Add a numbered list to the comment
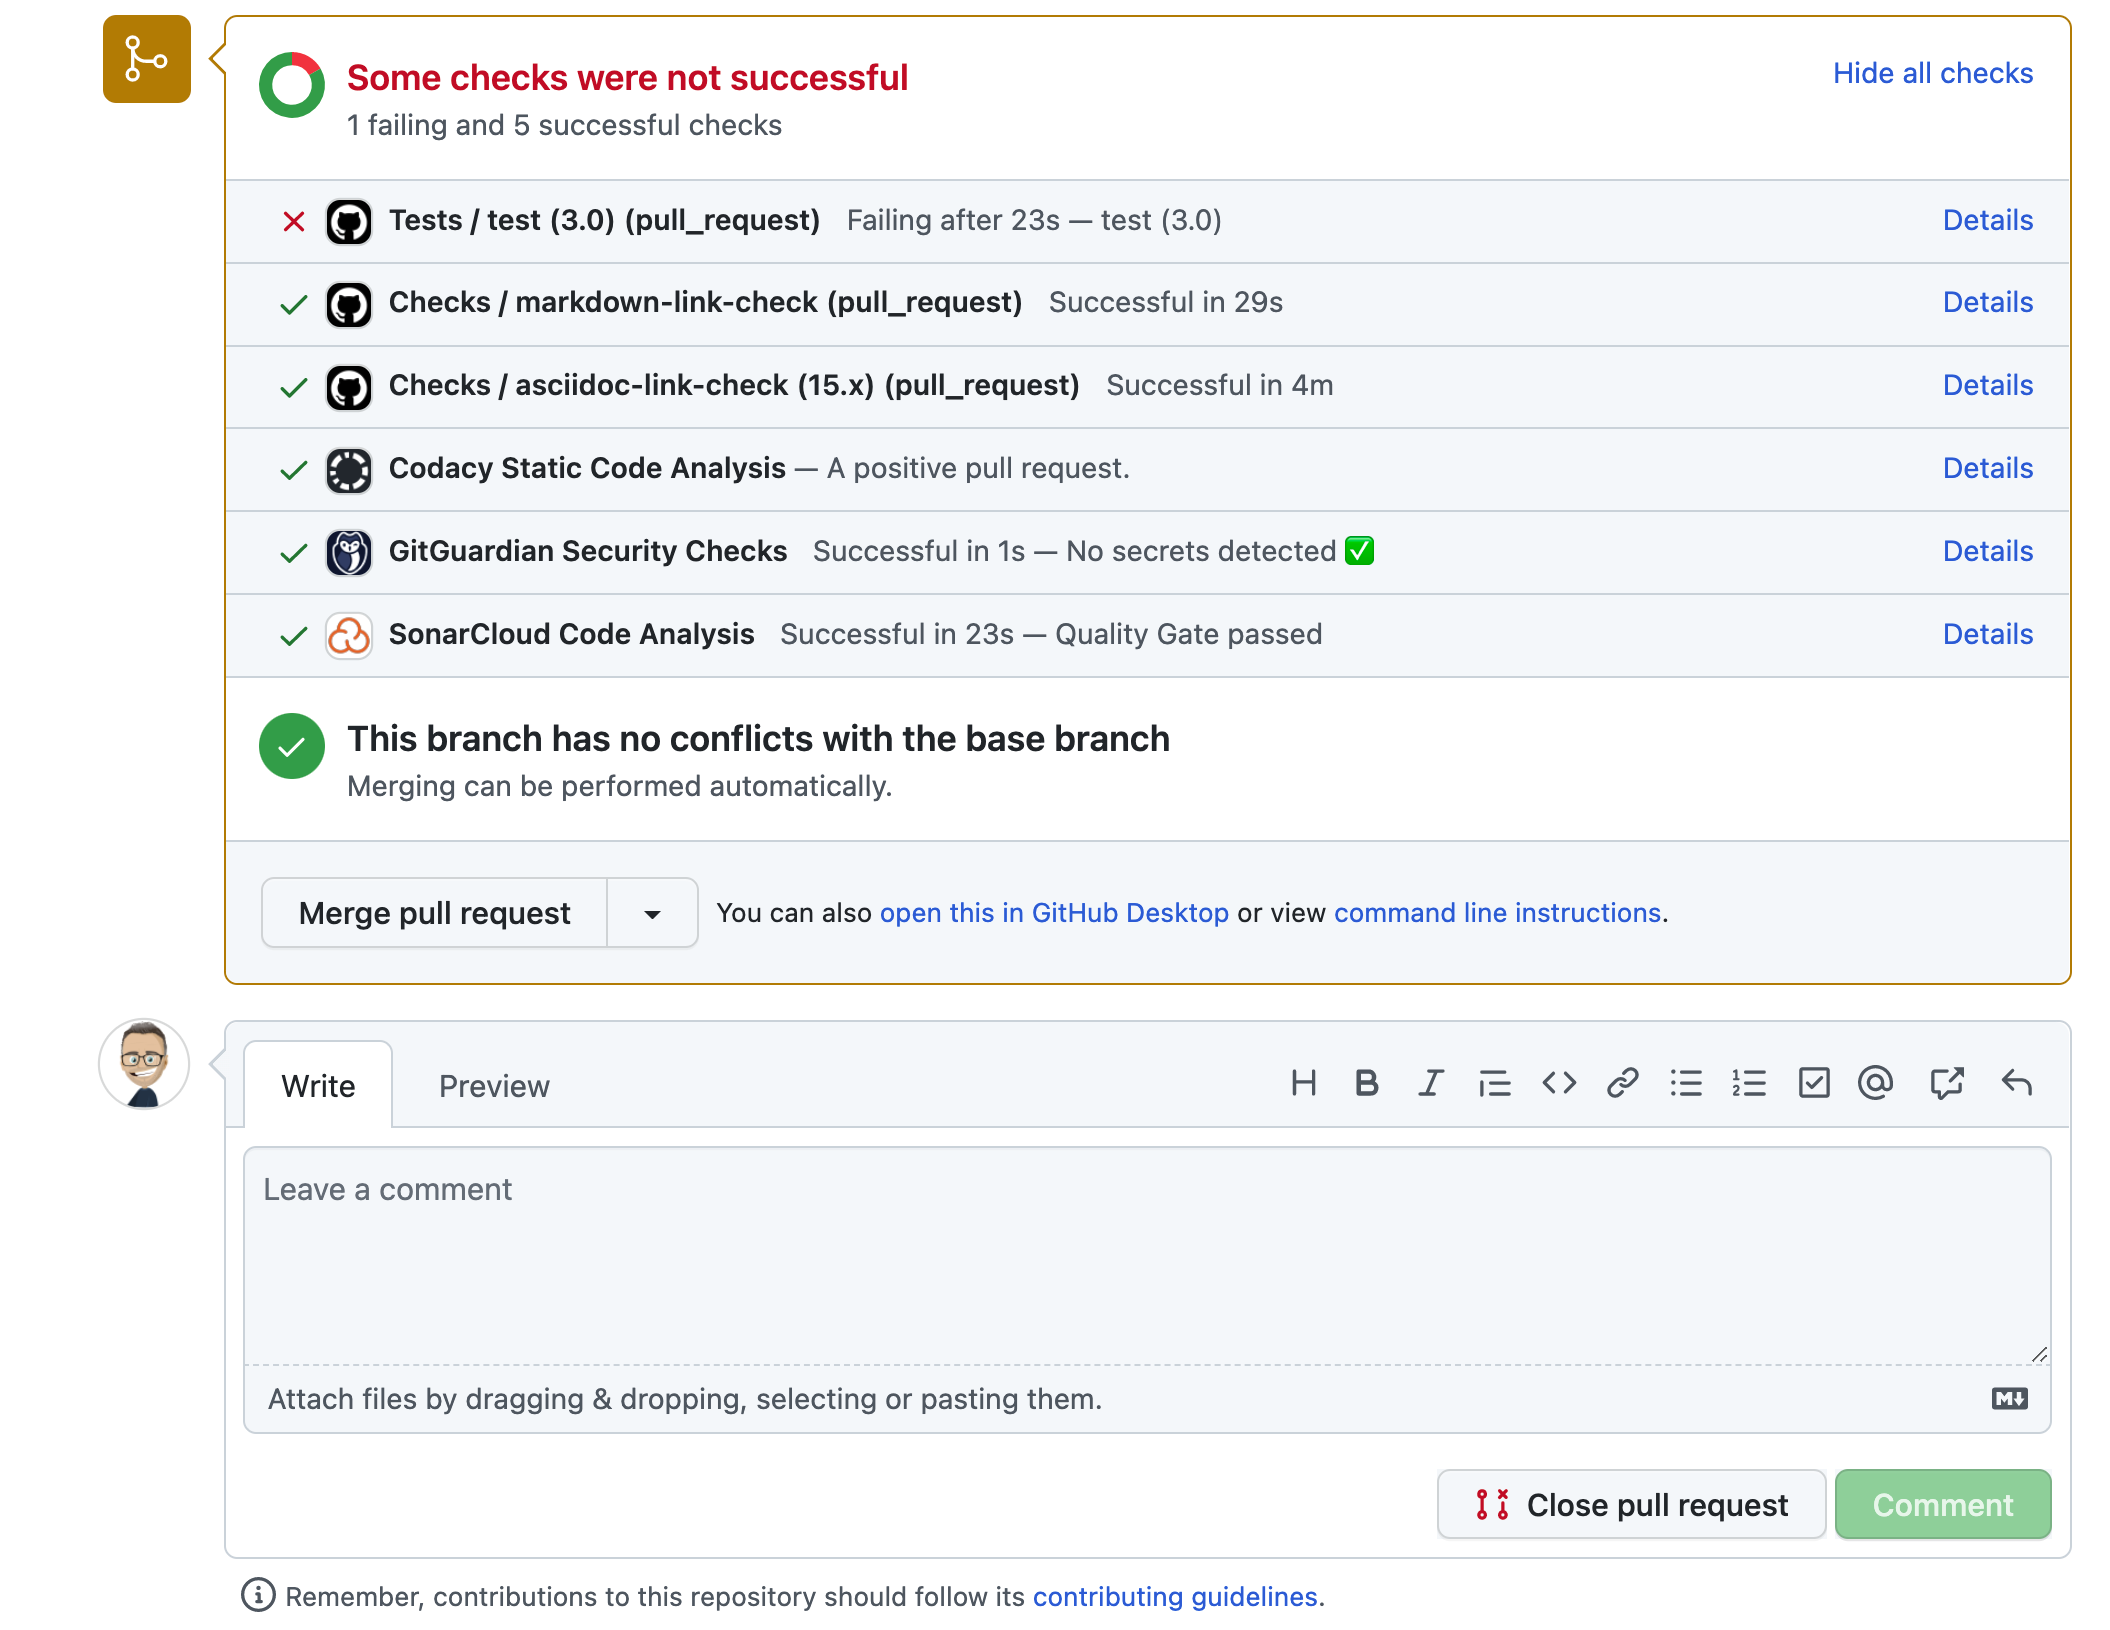The width and height of the screenshot is (2110, 1630). pos(1750,1083)
